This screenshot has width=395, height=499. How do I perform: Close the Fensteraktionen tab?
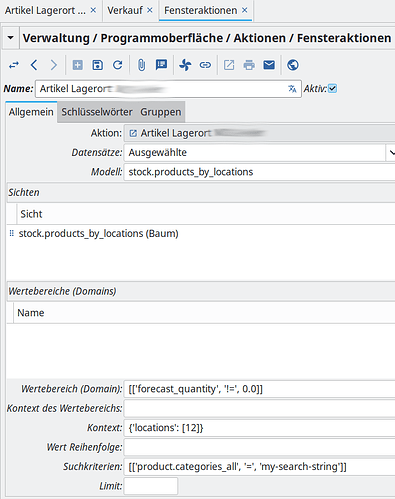[x=245, y=10]
